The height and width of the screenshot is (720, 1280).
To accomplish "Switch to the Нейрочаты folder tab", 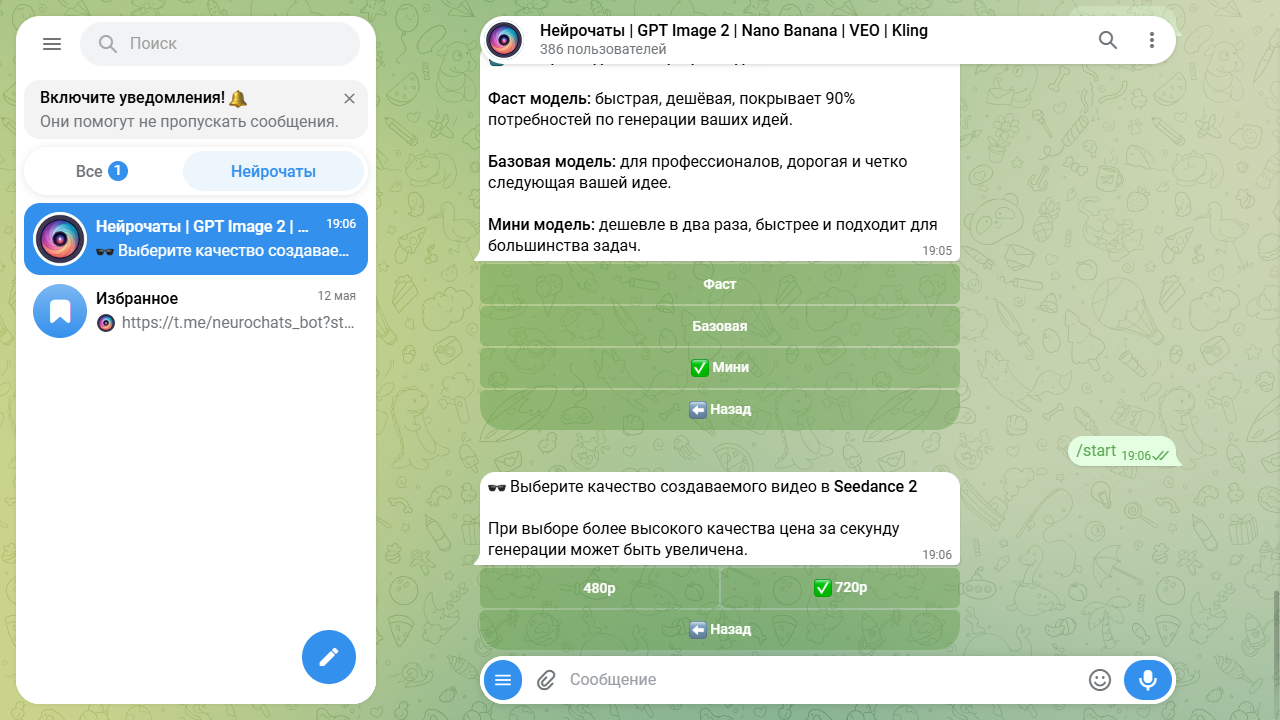I will pyautogui.click(x=273, y=171).
